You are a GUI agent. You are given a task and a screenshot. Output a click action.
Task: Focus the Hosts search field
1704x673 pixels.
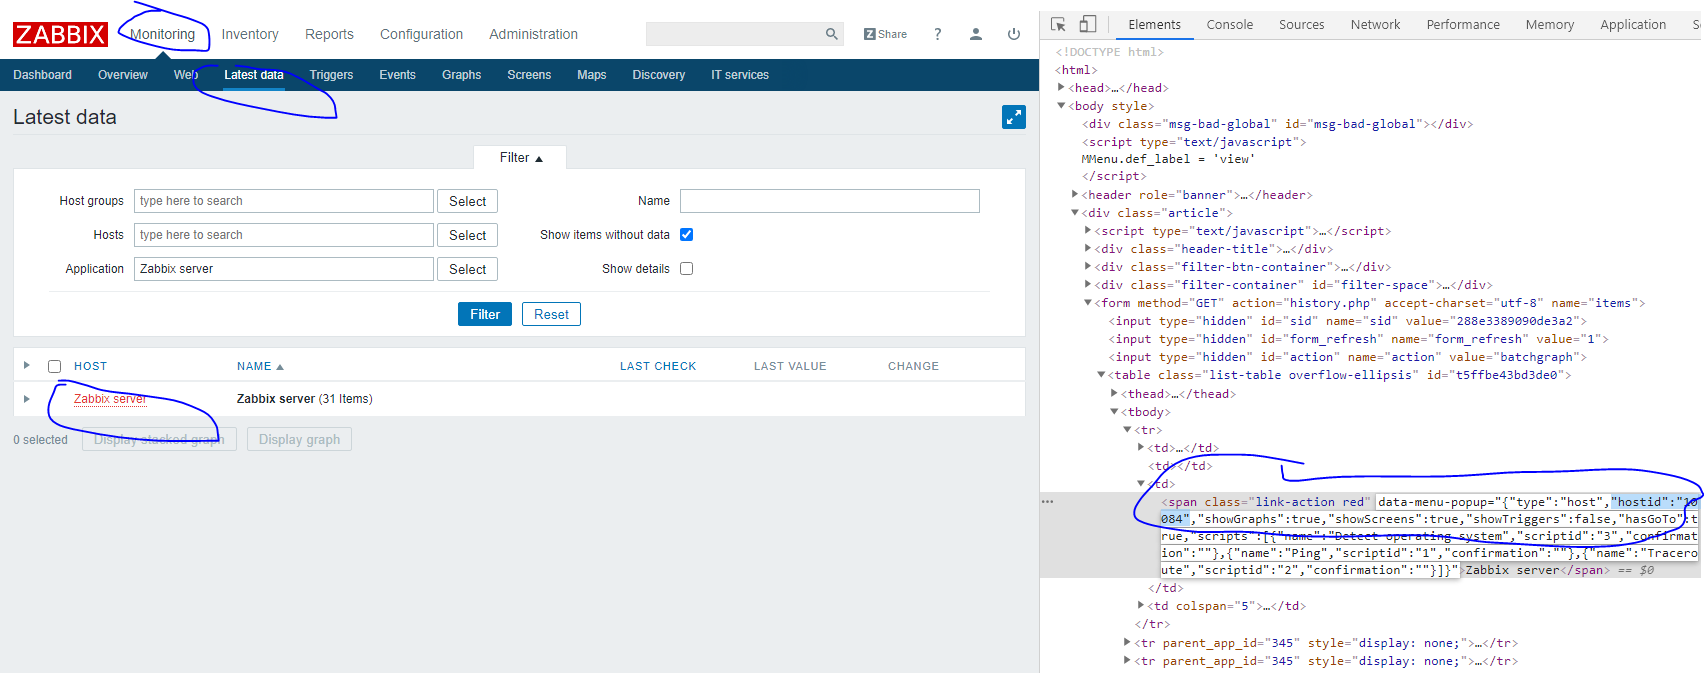point(284,235)
